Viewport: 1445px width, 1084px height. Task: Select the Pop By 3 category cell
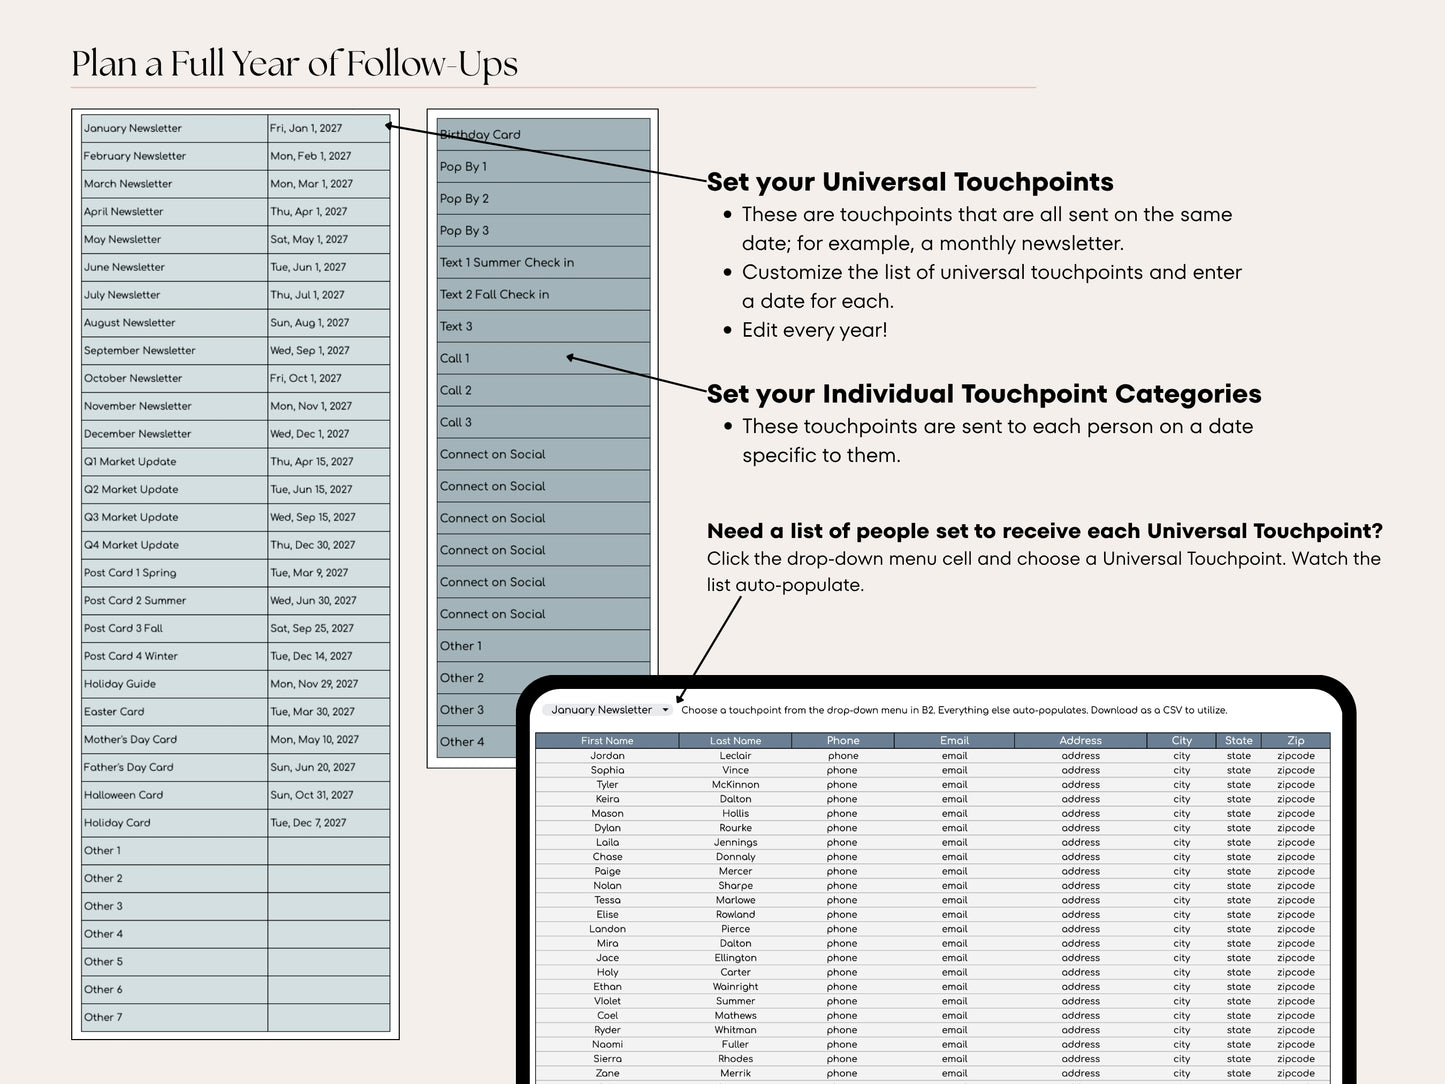543,231
